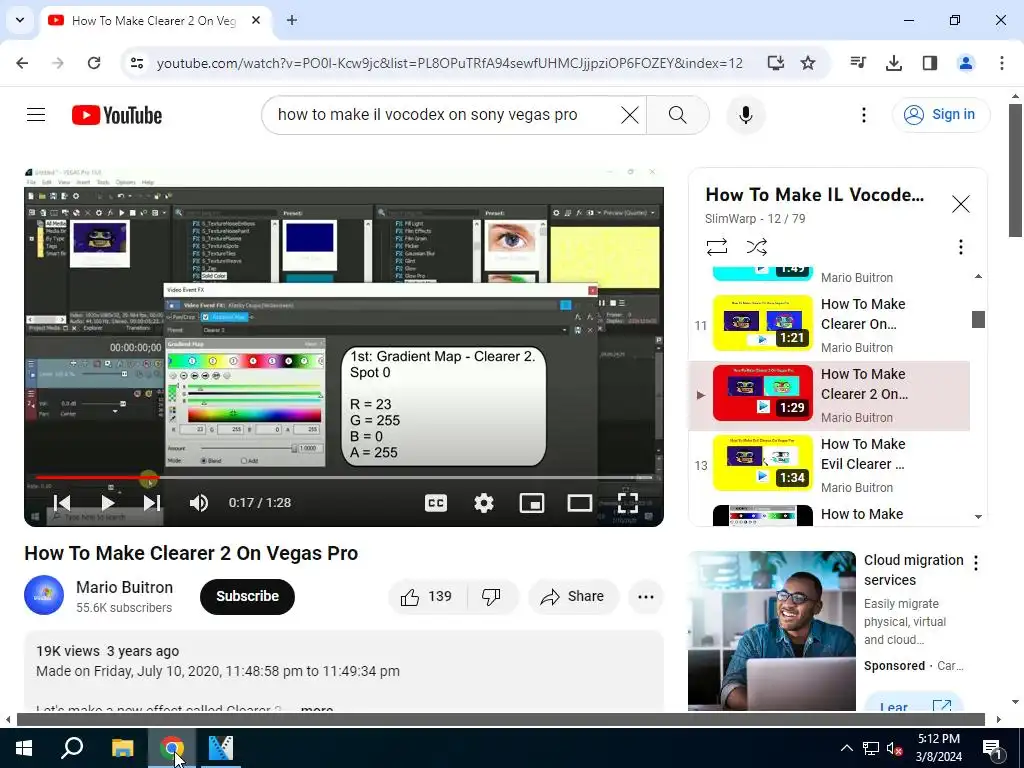Go to the YouTube home logo
Screen dimensions: 1024x768
(x=117, y=115)
